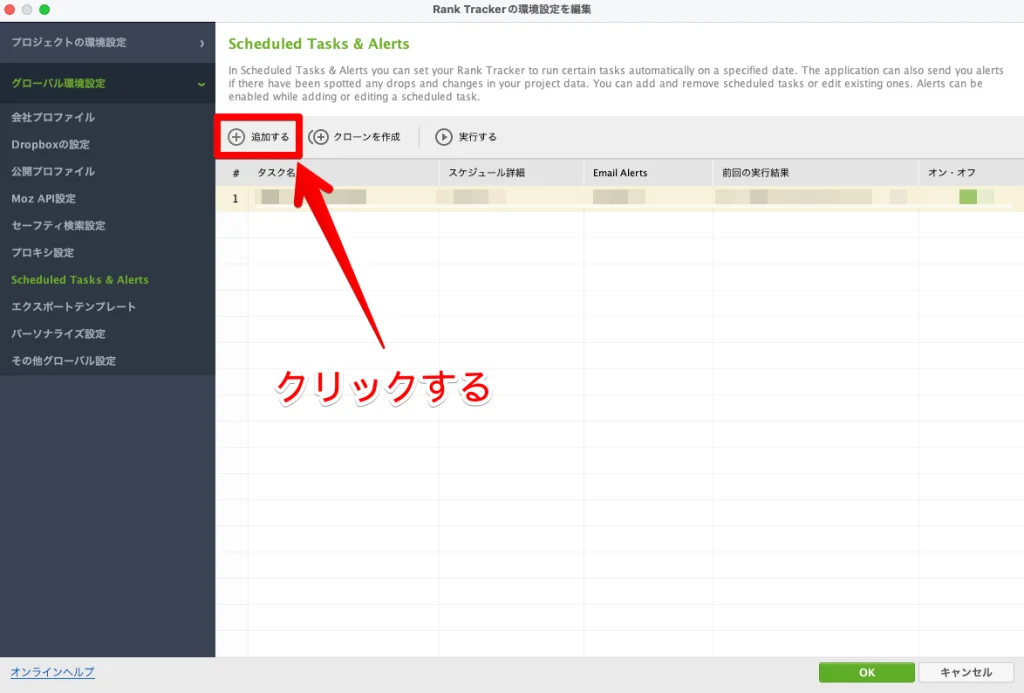Click the キャンセル button

coord(966,672)
